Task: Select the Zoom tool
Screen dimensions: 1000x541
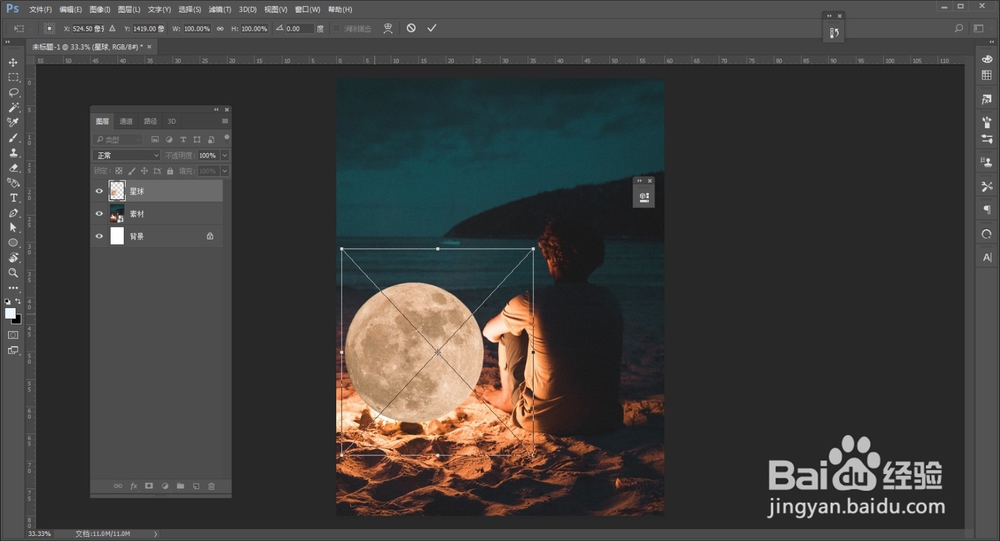Action: 13,272
